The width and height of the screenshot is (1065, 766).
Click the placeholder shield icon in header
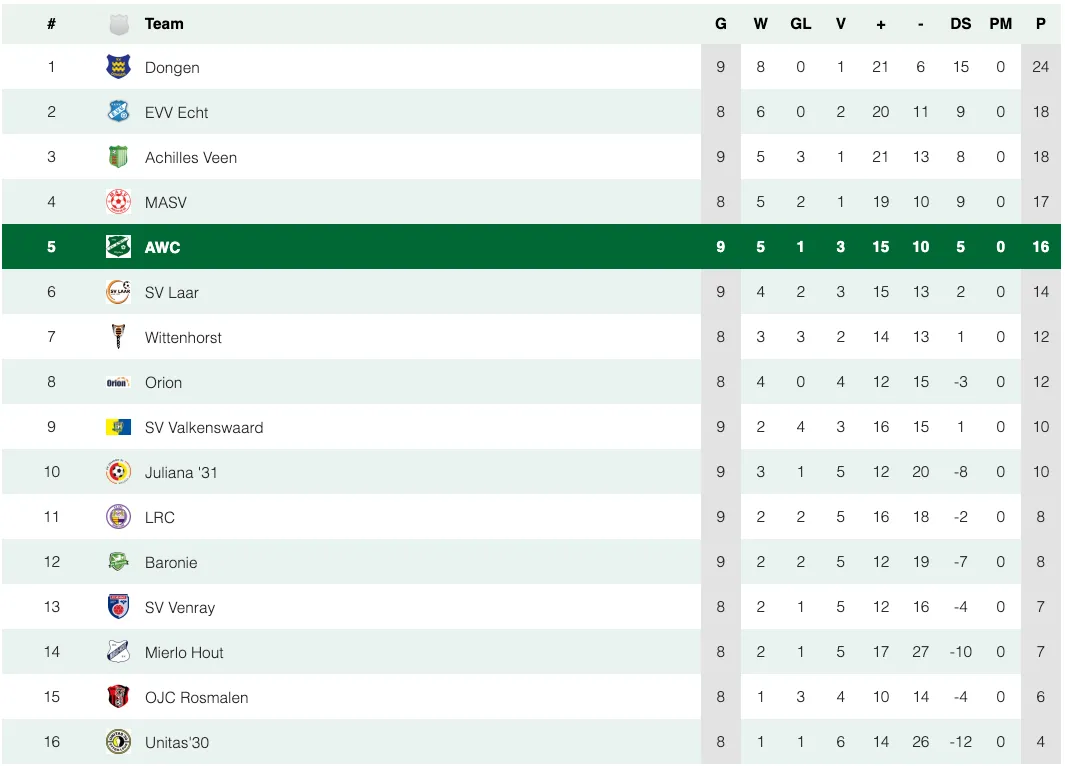118,24
